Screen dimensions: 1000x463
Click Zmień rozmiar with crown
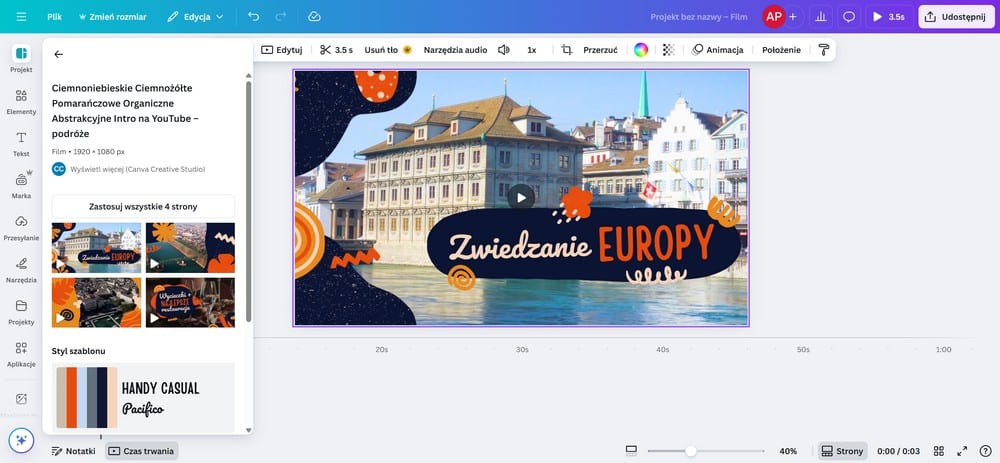112,17
